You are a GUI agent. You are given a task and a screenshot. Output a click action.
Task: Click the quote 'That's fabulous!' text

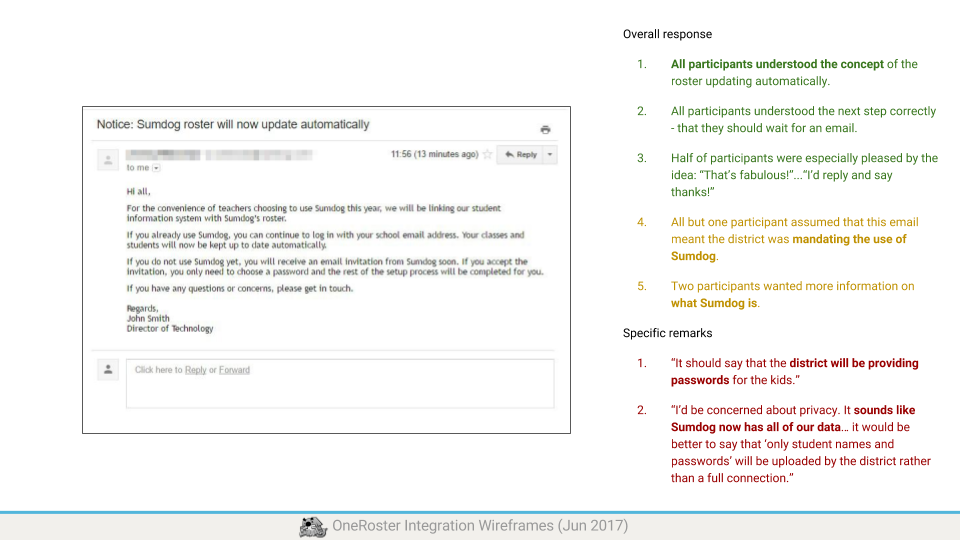[x=746, y=175]
